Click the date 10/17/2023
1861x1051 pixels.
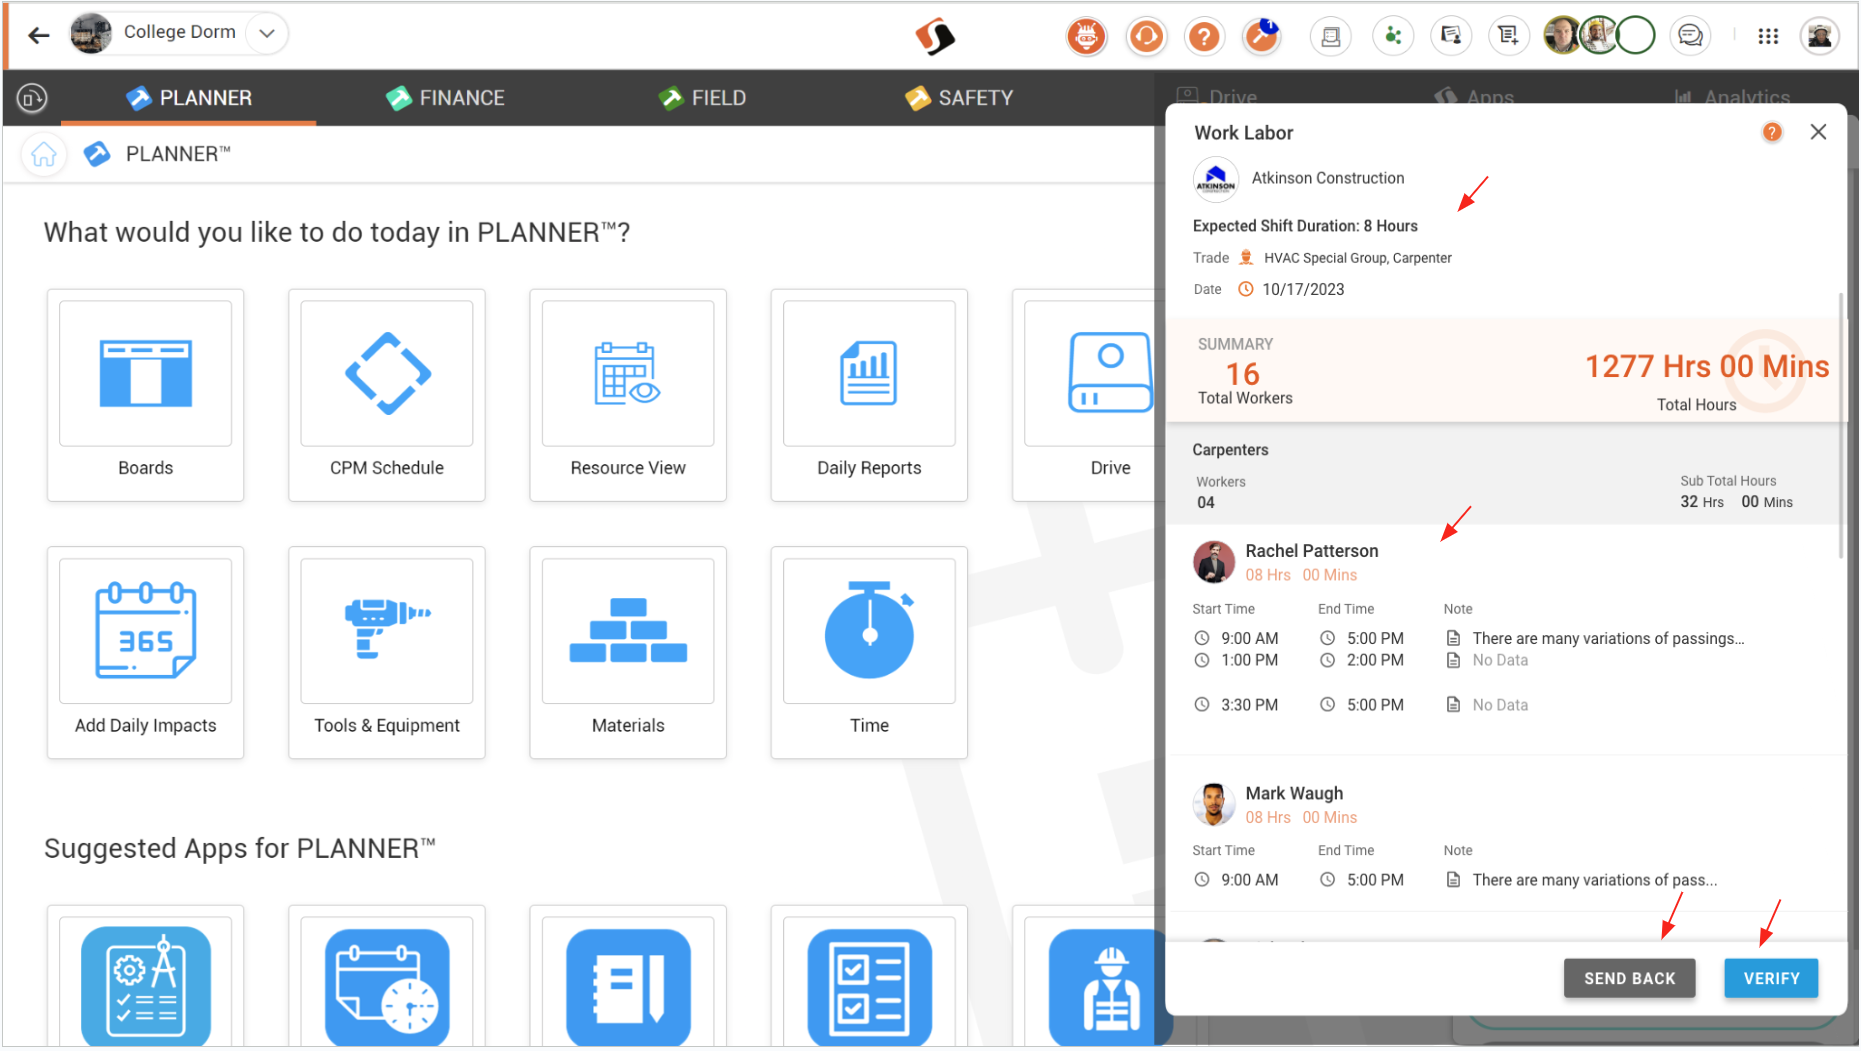click(x=1302, y=289)
